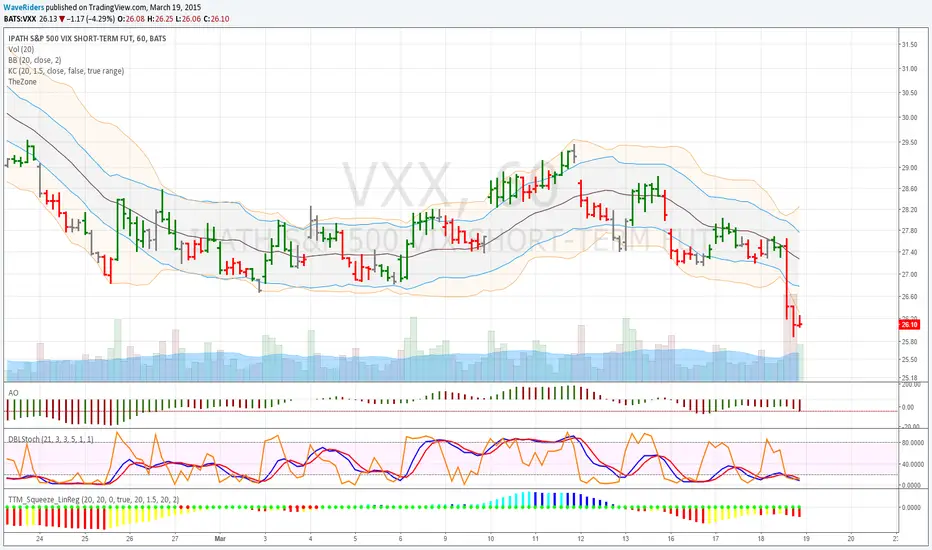The image size is (932, 550).
Task: Click the red 26.10 current price marker
Action: pyautogui.click(x=909, y=325)
